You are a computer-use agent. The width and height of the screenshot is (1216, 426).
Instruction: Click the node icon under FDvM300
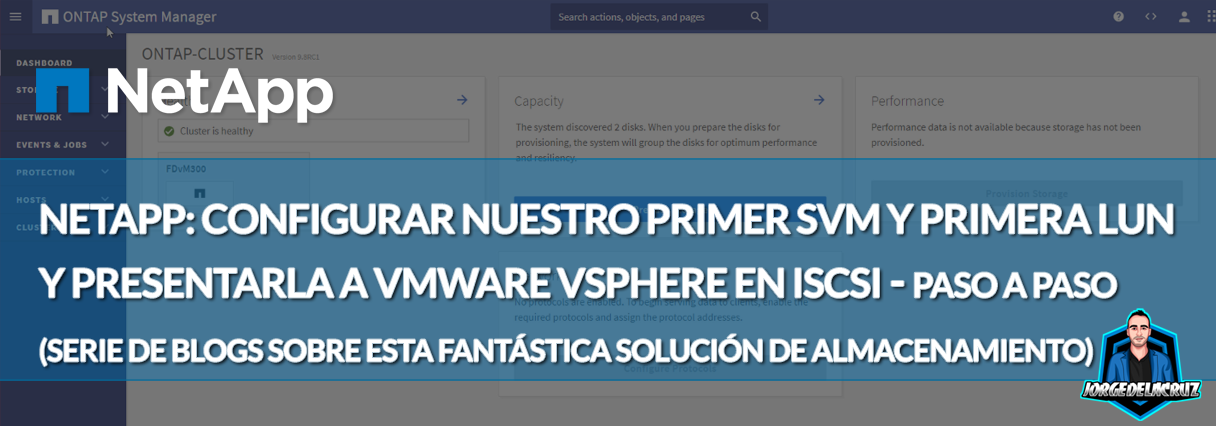click(x=199, y=192)
